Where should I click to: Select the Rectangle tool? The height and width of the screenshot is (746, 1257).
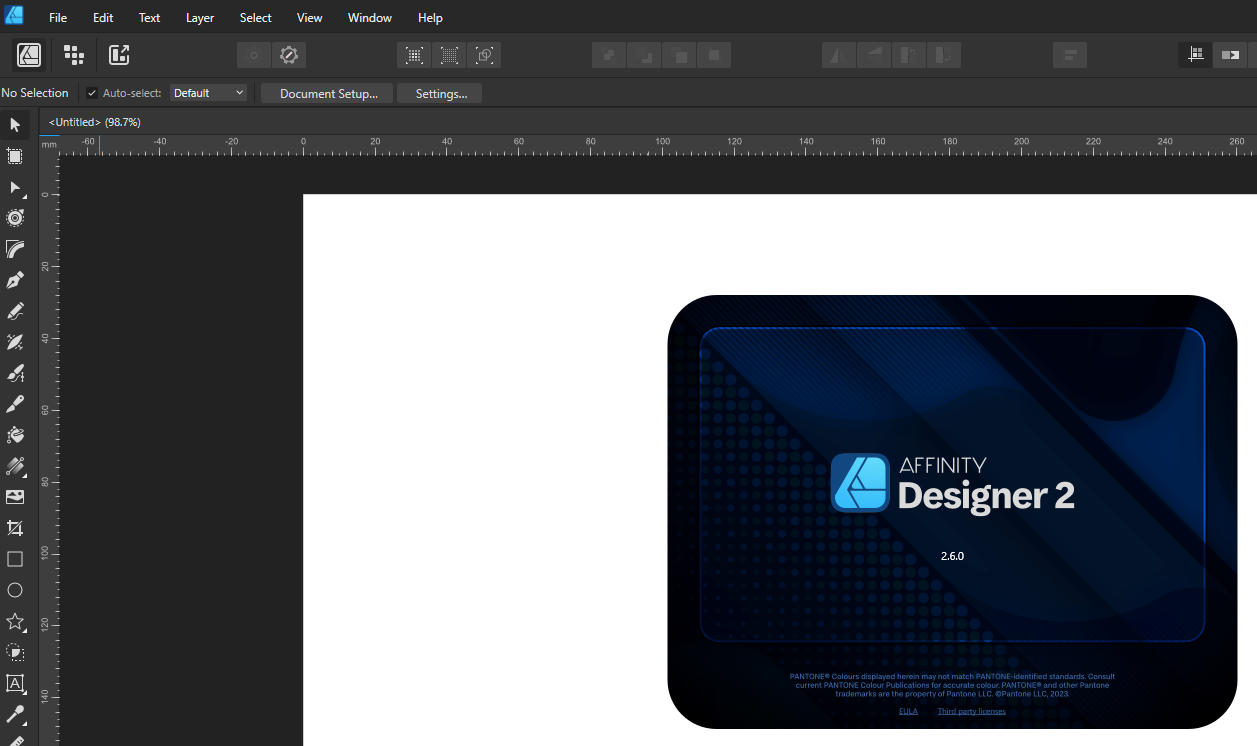coord(15,559)
